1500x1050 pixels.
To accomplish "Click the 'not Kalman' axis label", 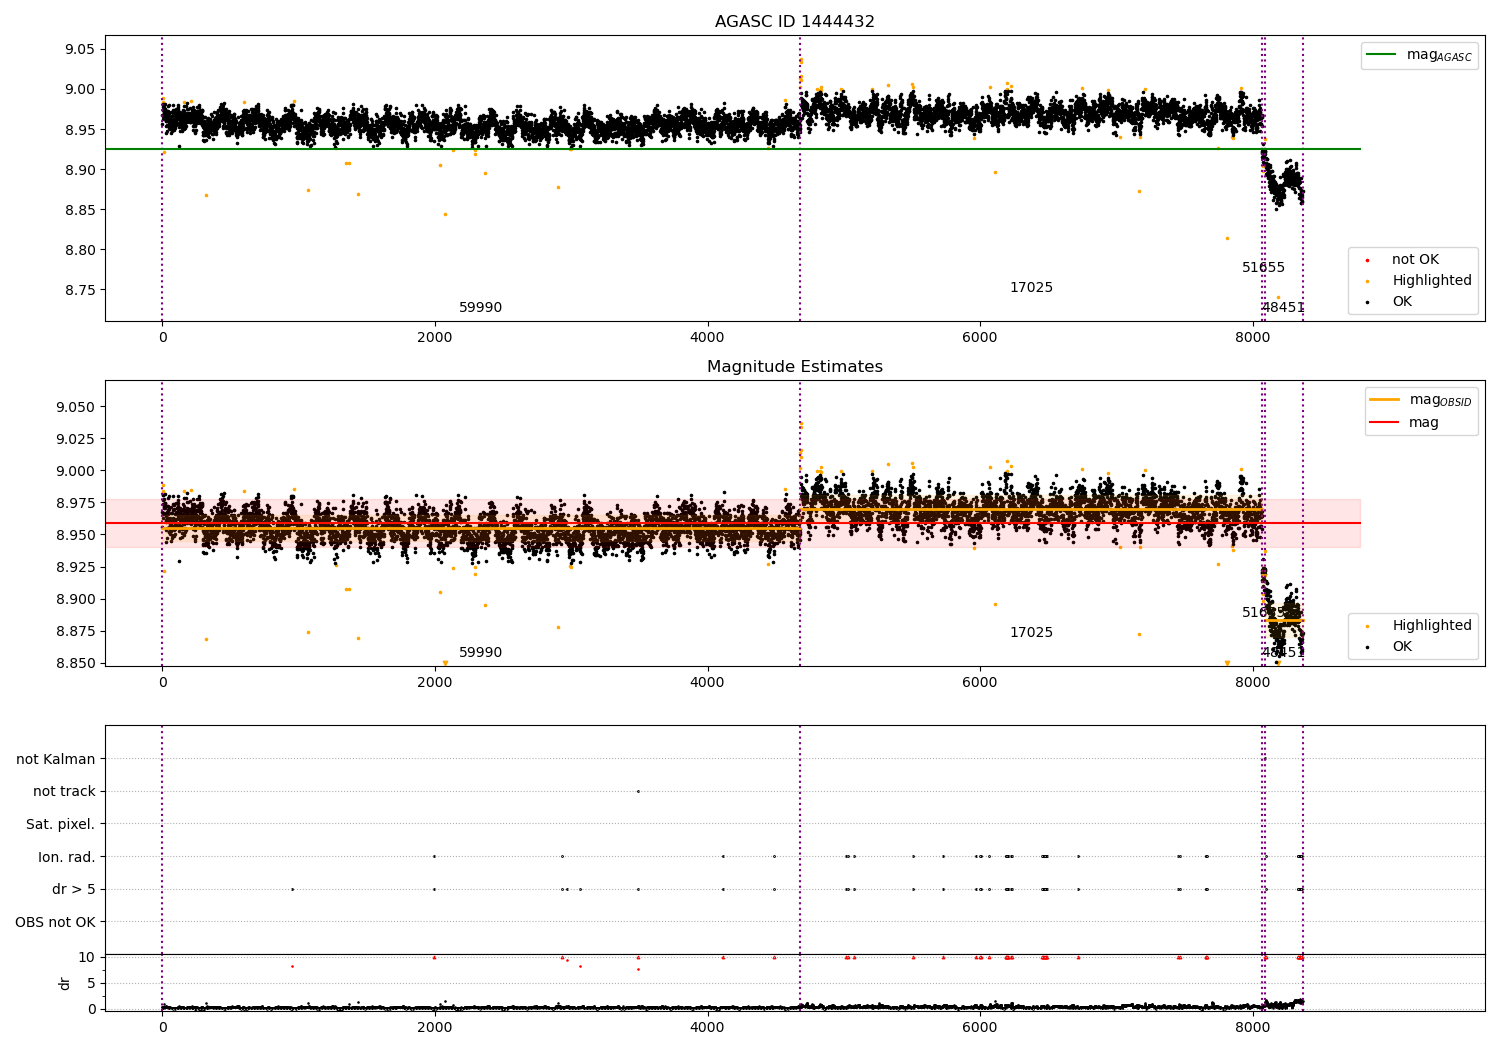I will pyautogui.click(x=56, y=760).
